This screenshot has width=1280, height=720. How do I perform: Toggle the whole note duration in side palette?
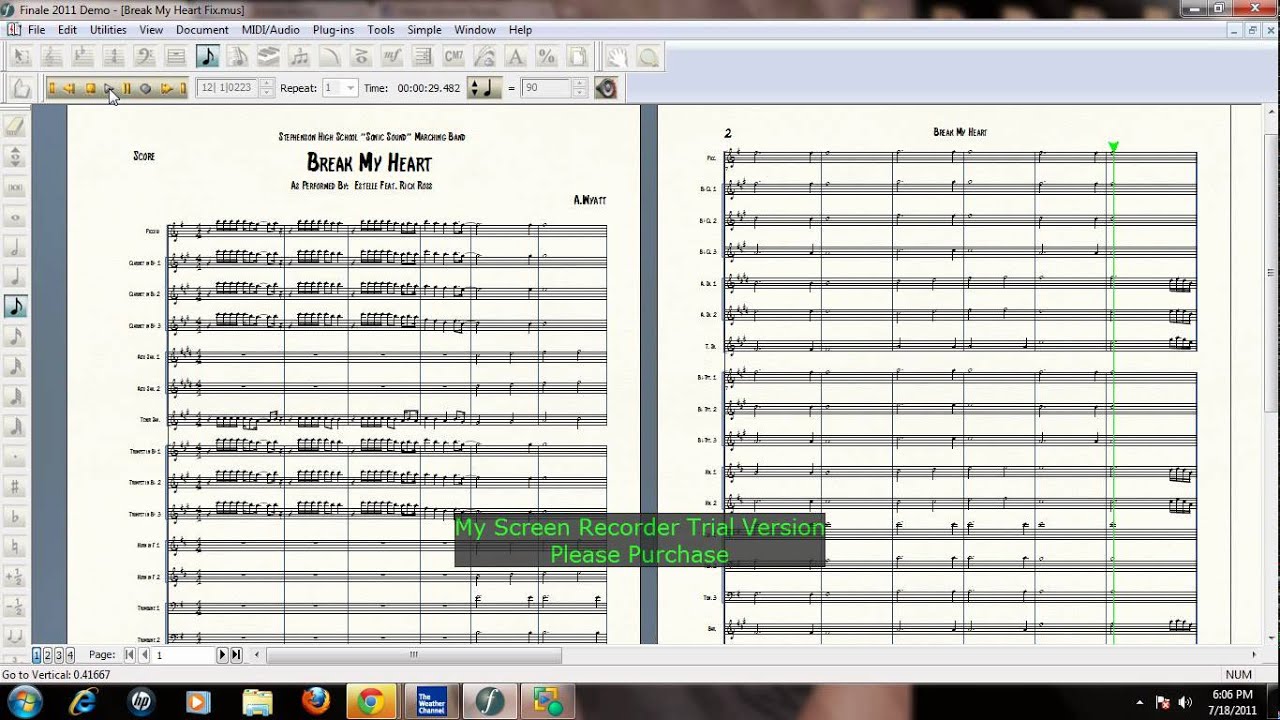pyautogui.click(x=15, y=216)
